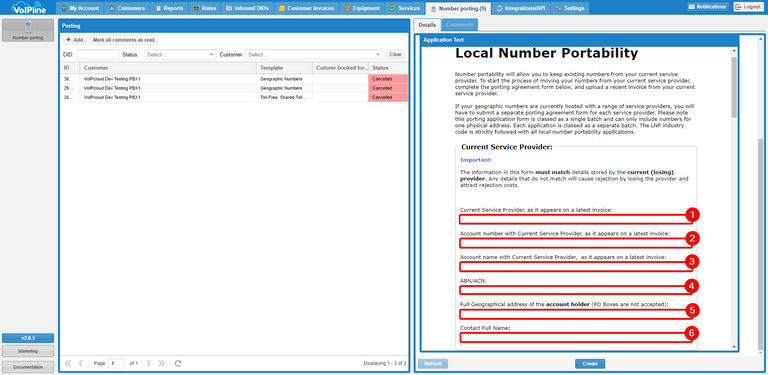
Task: Open the Customer invoices tab
Action: 306,8
